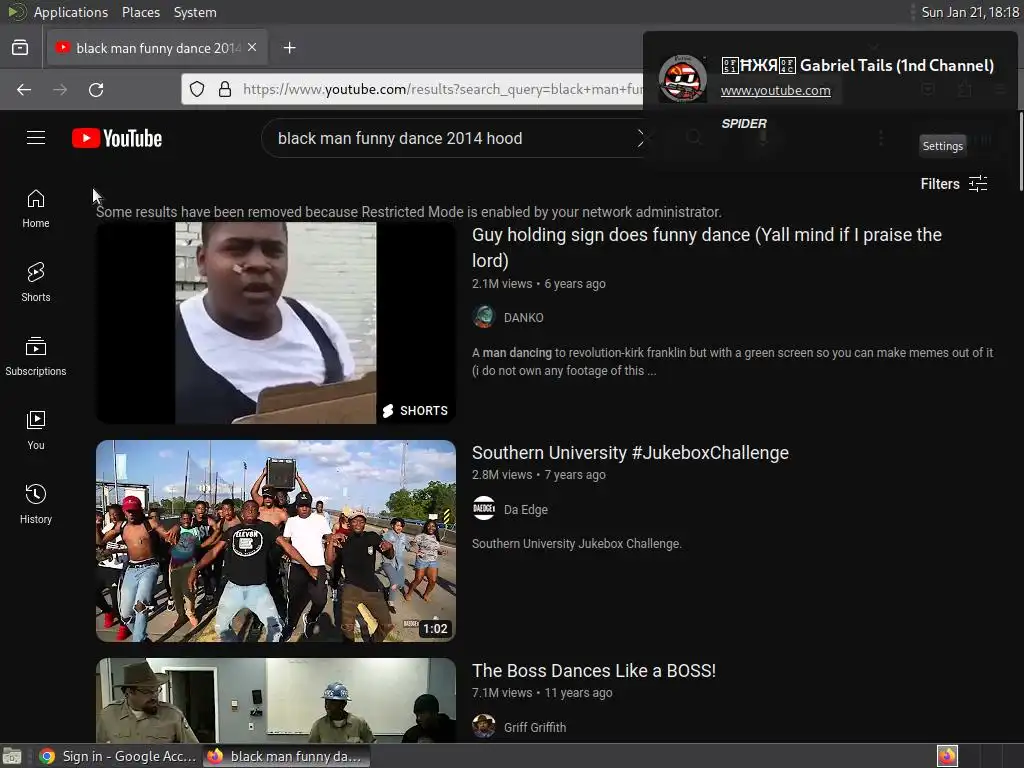
Task: Open Guy holding sign funny dance thumbnail
Action: click(x=276, y=323)
